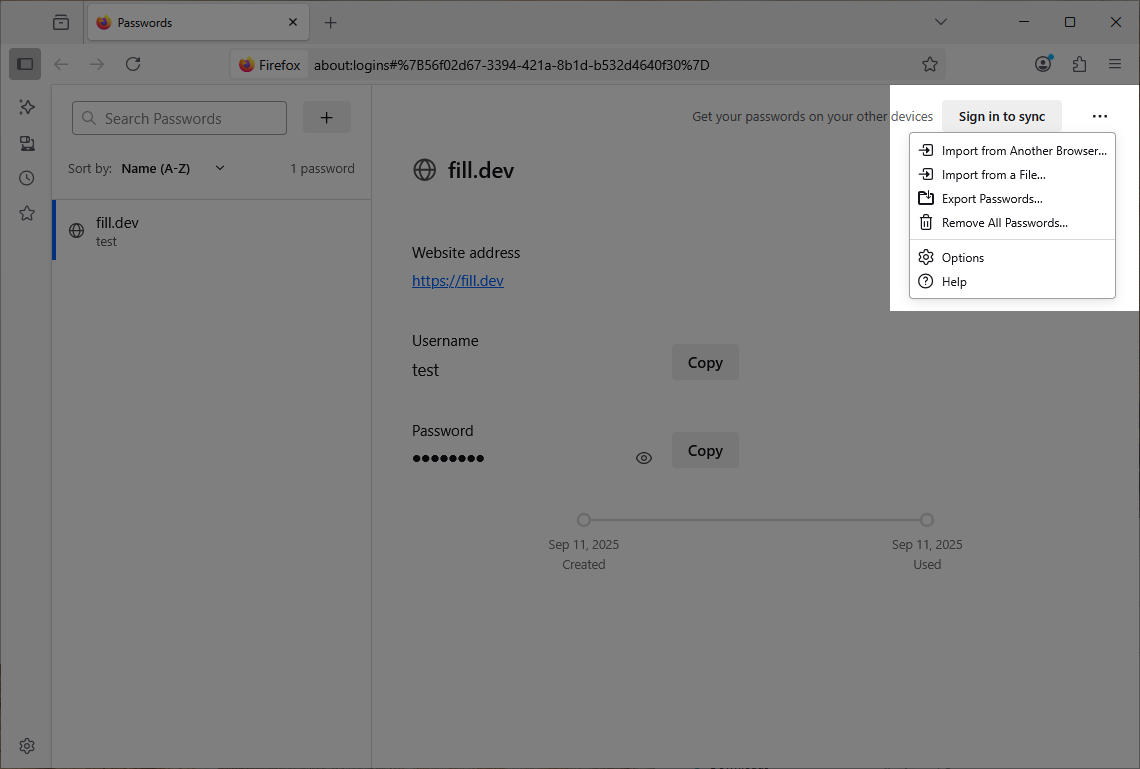
Task: Click the address bar URL text
Action: click(x=511, y=65)
